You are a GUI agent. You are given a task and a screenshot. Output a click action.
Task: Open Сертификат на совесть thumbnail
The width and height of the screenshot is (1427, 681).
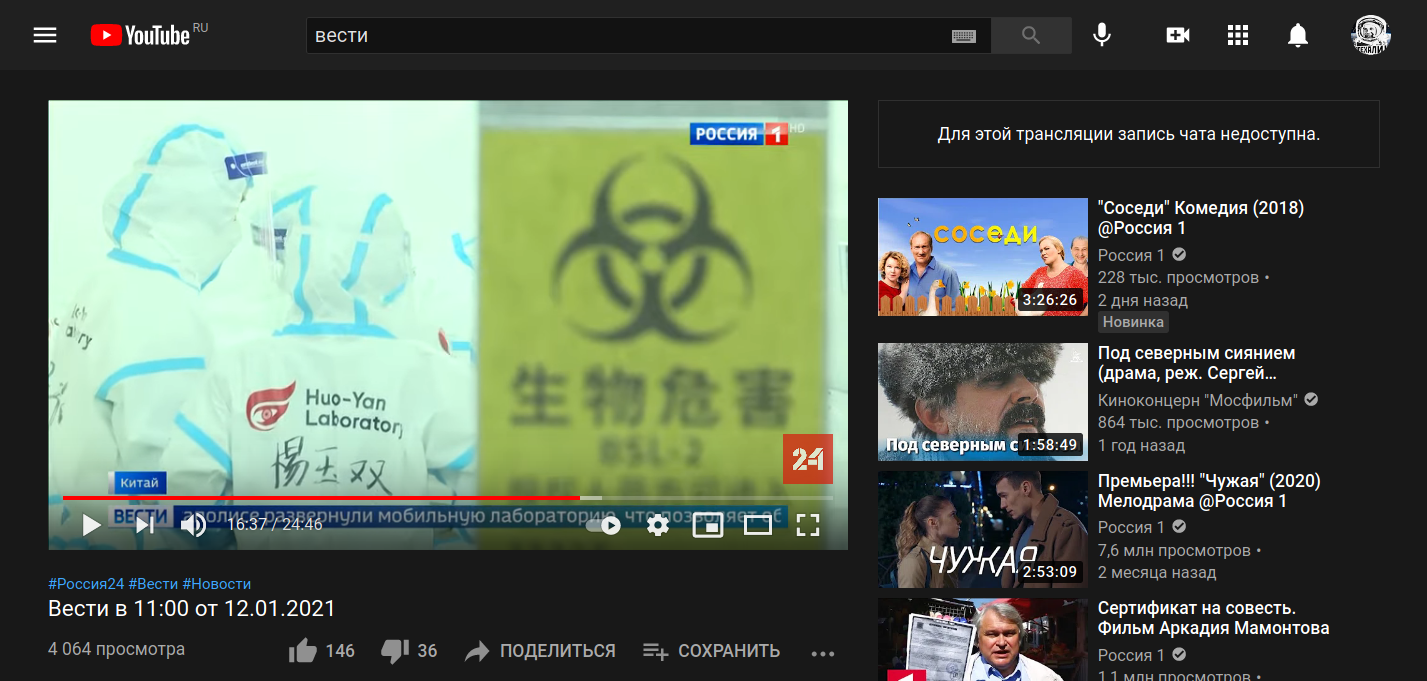tap(982, 639)
